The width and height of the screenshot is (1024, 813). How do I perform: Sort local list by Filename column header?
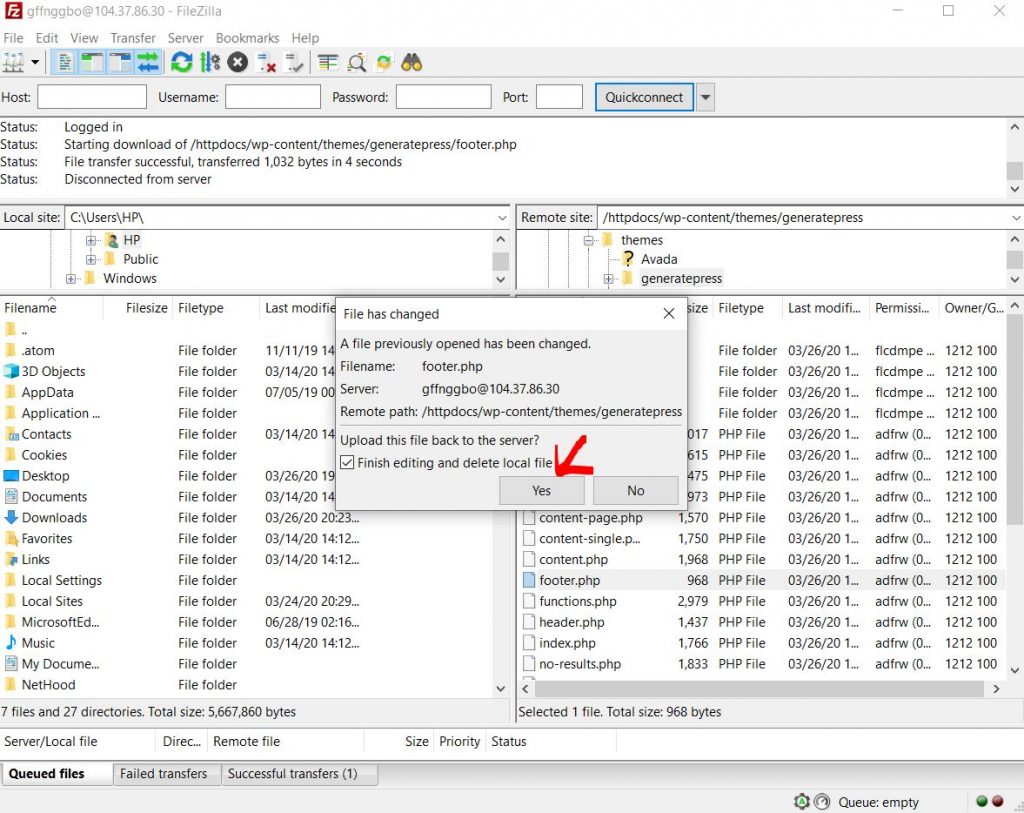(51, 308)
